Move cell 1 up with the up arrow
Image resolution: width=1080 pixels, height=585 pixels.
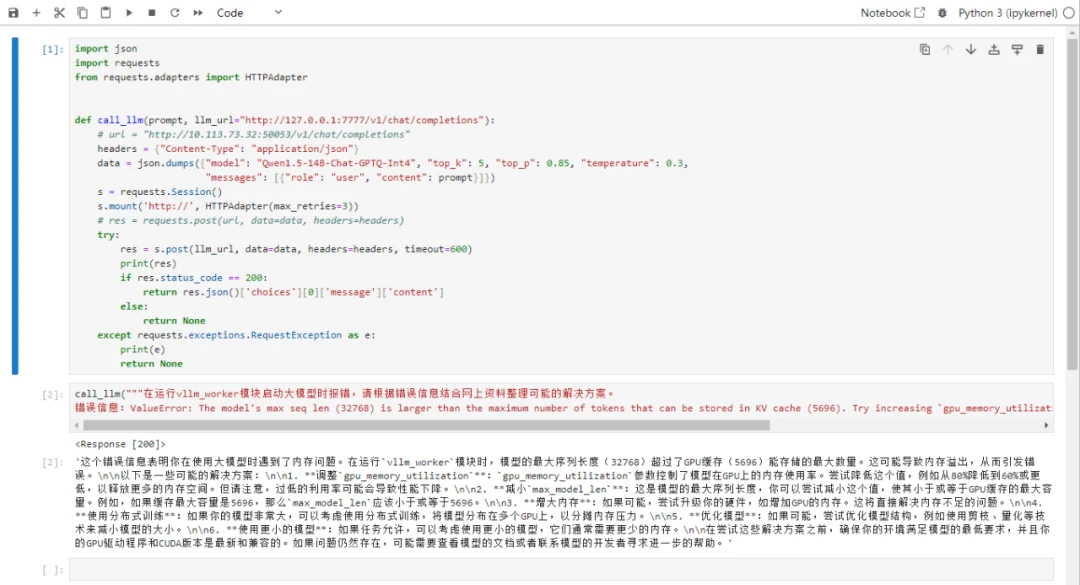[x=948, y=50]
